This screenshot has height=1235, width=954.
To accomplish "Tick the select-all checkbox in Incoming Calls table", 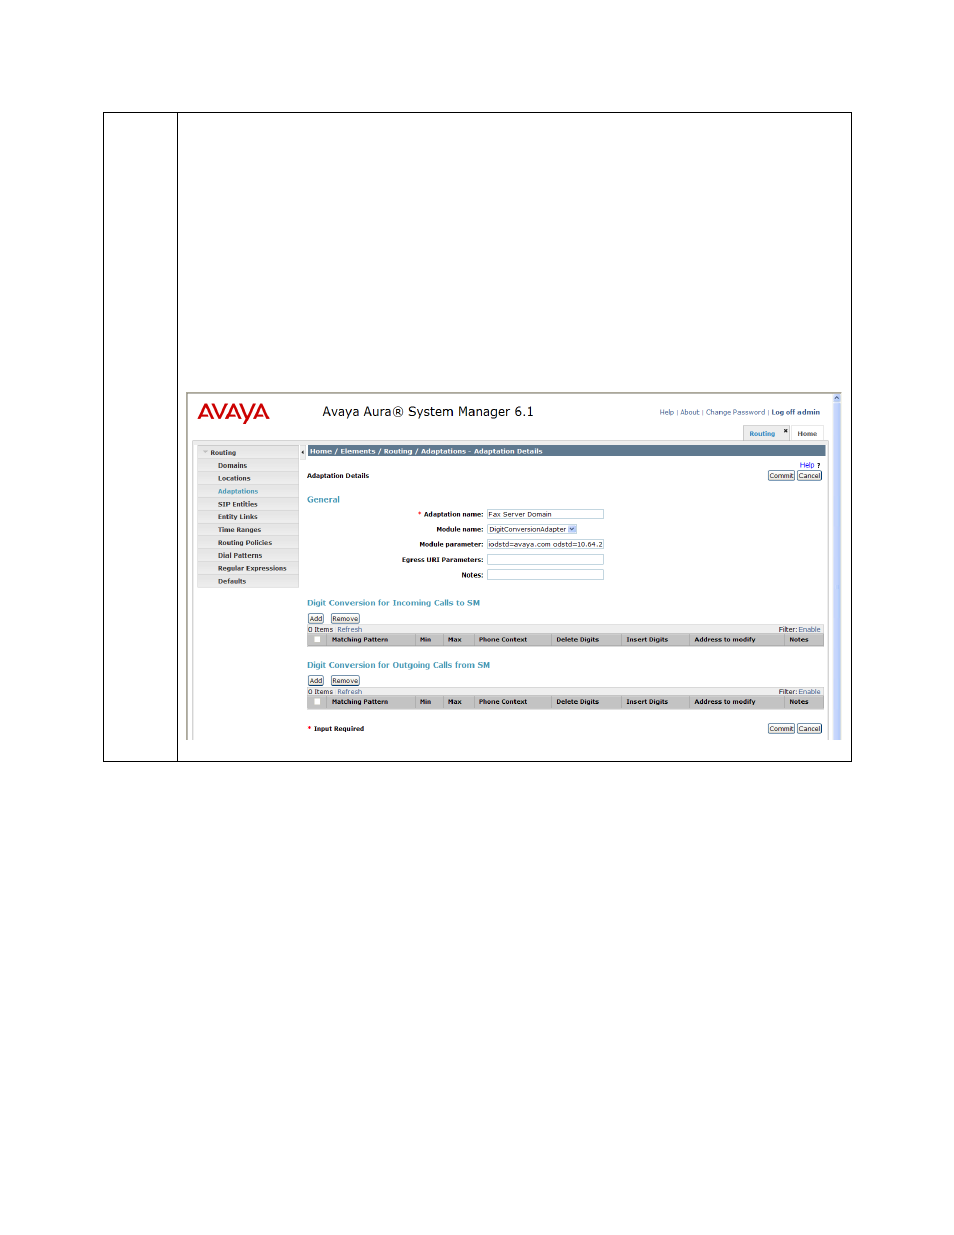I will click(x=317, y=640).
